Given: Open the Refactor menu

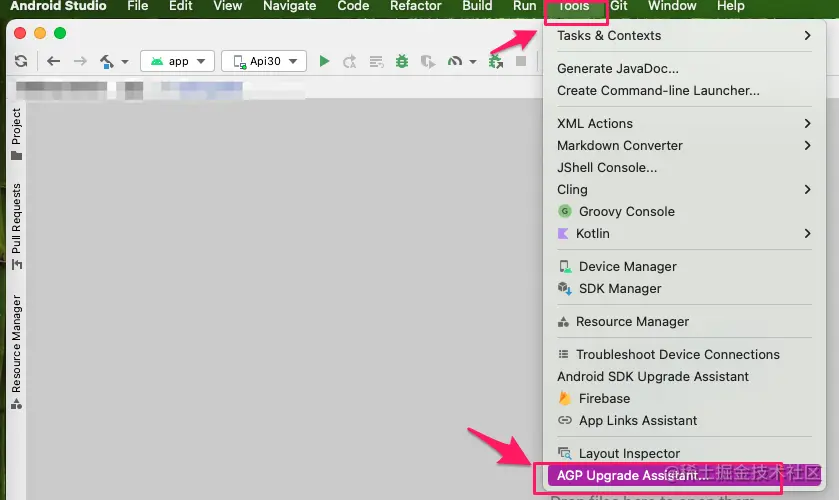Looking at the screenshot, I should click(416, 6).
